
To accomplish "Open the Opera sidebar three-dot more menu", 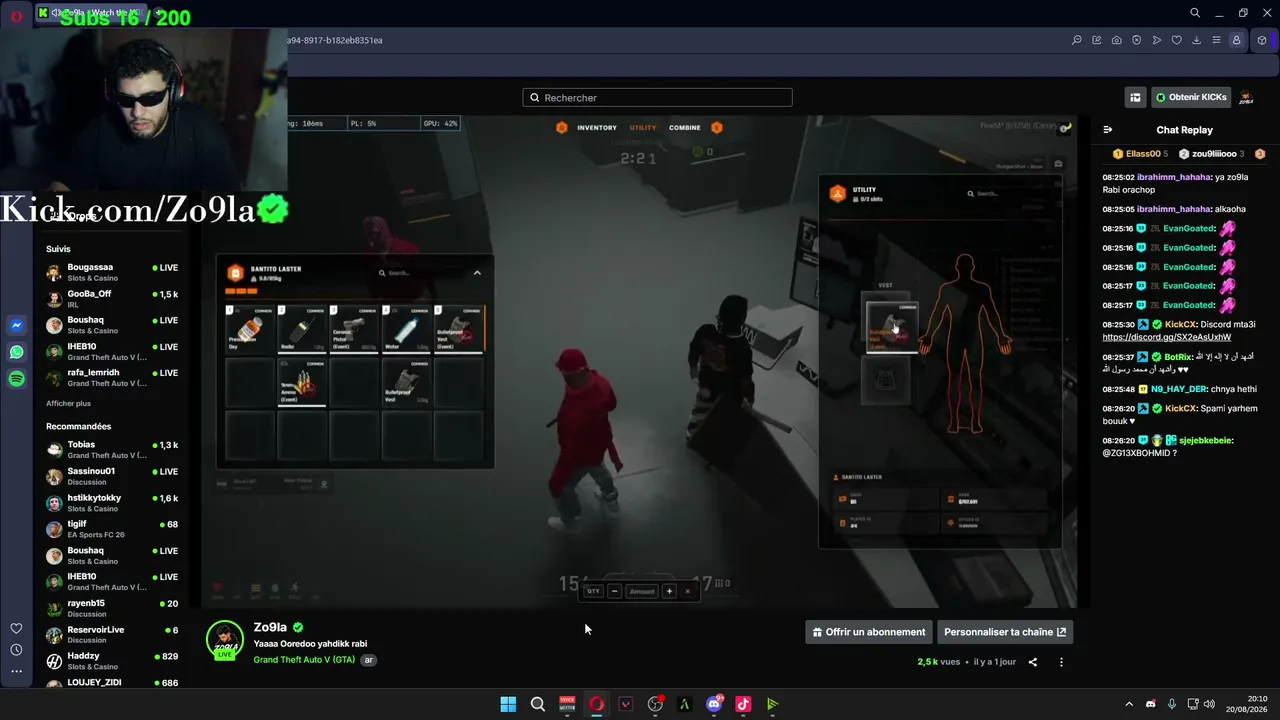I will coord(16,671).
